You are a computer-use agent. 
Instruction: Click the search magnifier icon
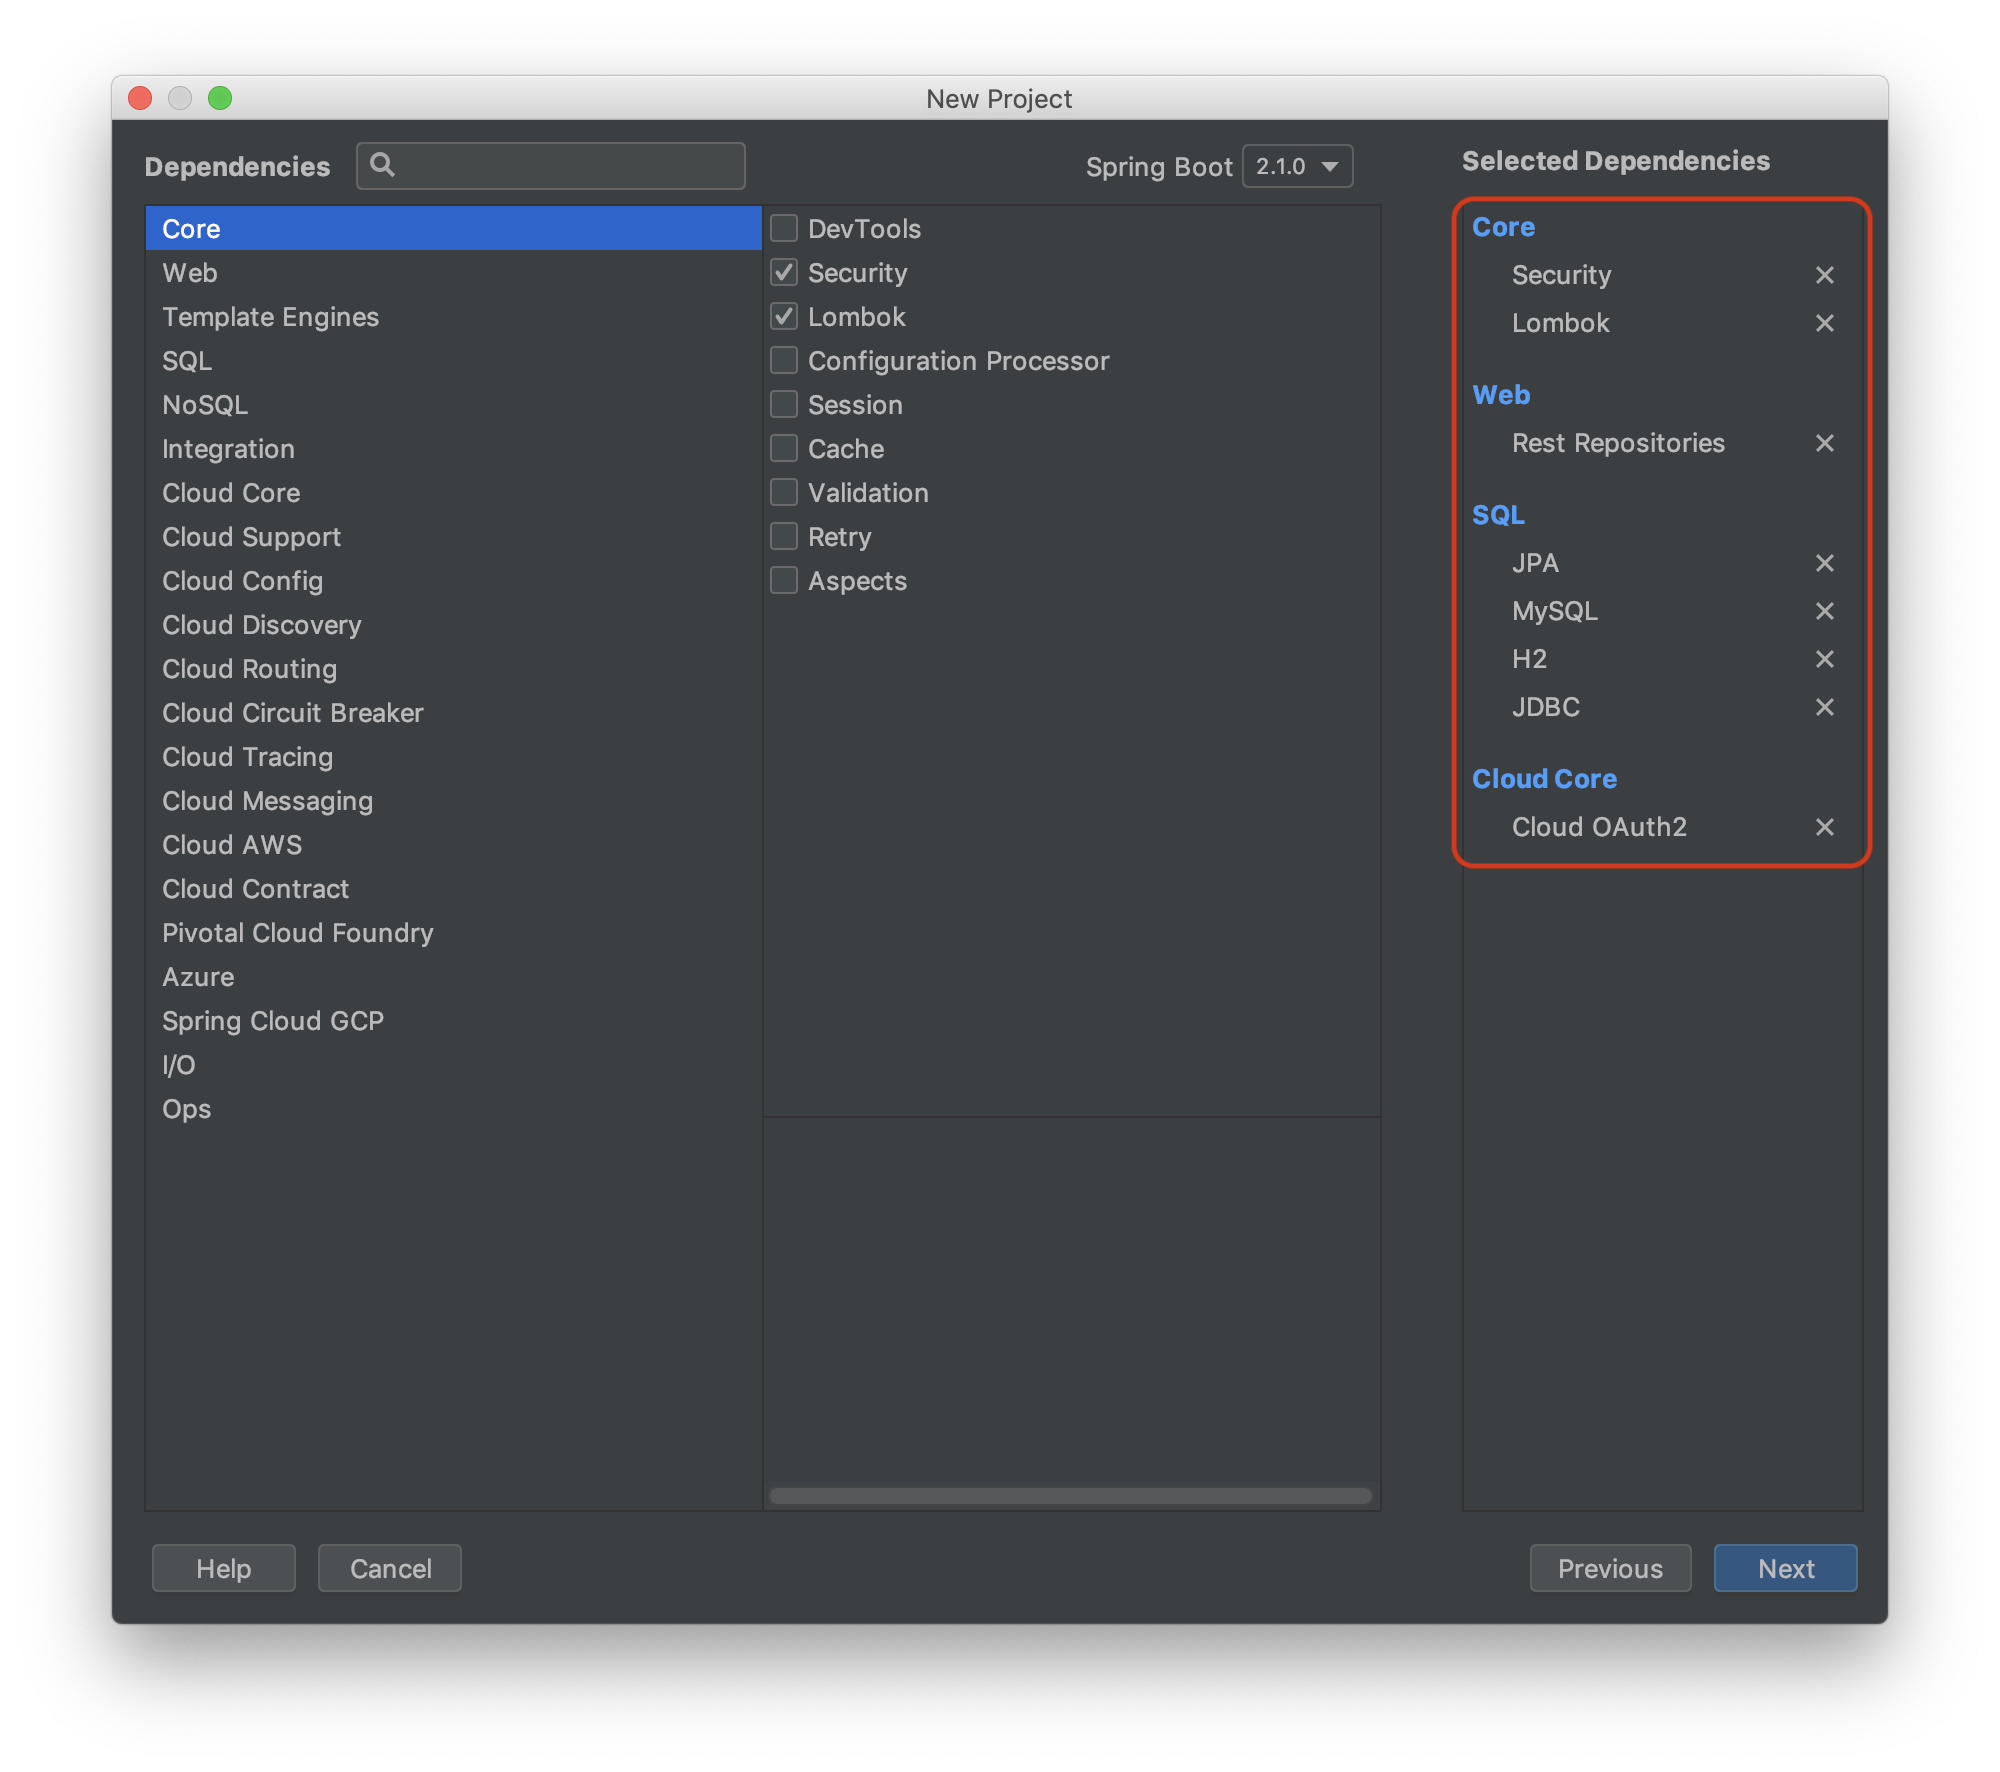coord(382,165)
